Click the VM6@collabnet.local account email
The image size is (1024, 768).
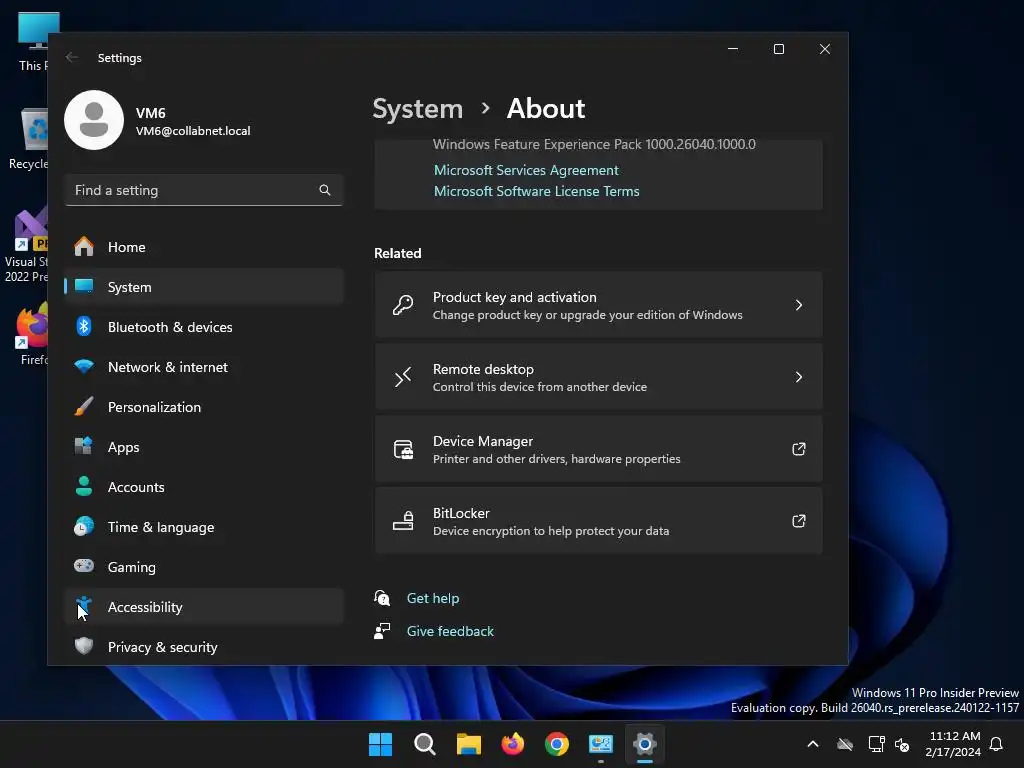tap(193, 131)
